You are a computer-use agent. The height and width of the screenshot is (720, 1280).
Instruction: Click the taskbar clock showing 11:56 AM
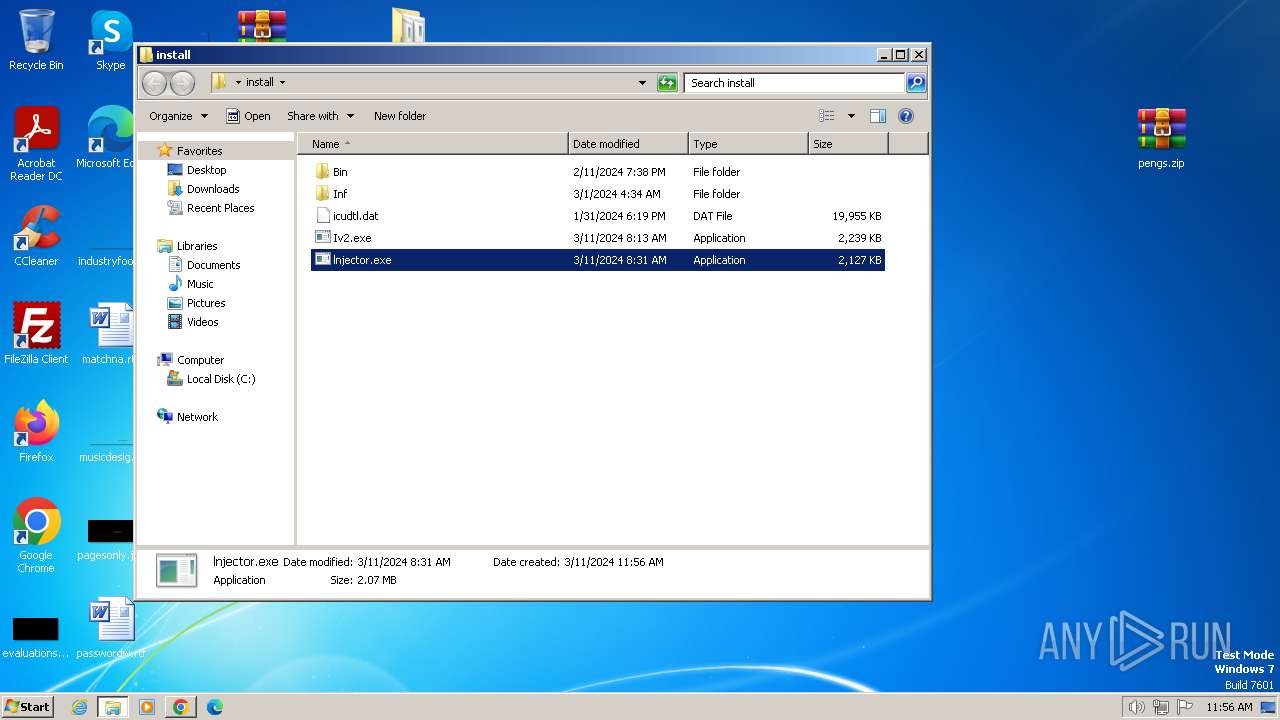tap(1229, 707)
